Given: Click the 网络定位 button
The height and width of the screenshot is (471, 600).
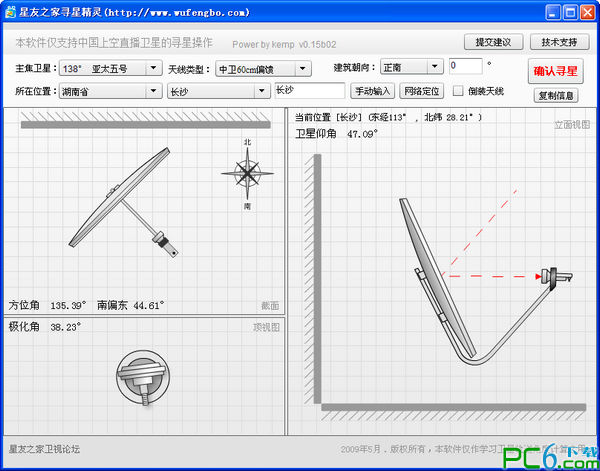Looking at the screenshot, I should [422, 91].
